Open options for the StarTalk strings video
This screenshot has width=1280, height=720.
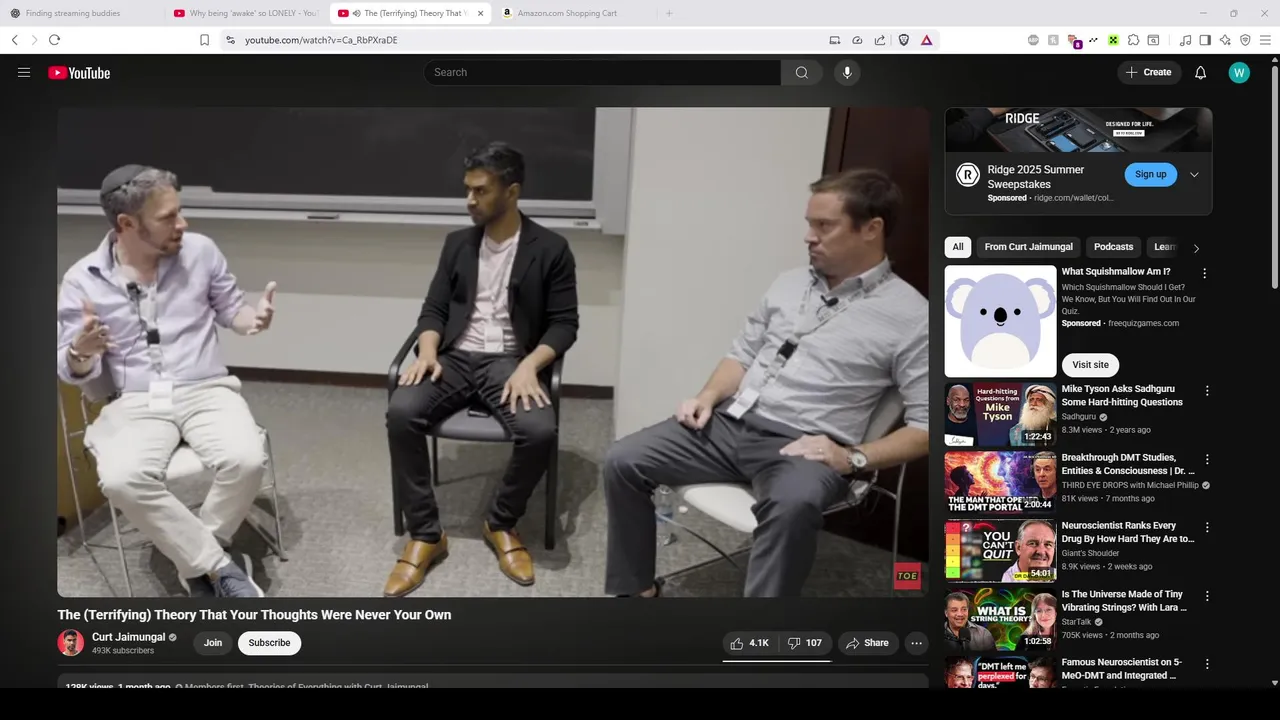pyautogui.click(x=1207, y=595)
